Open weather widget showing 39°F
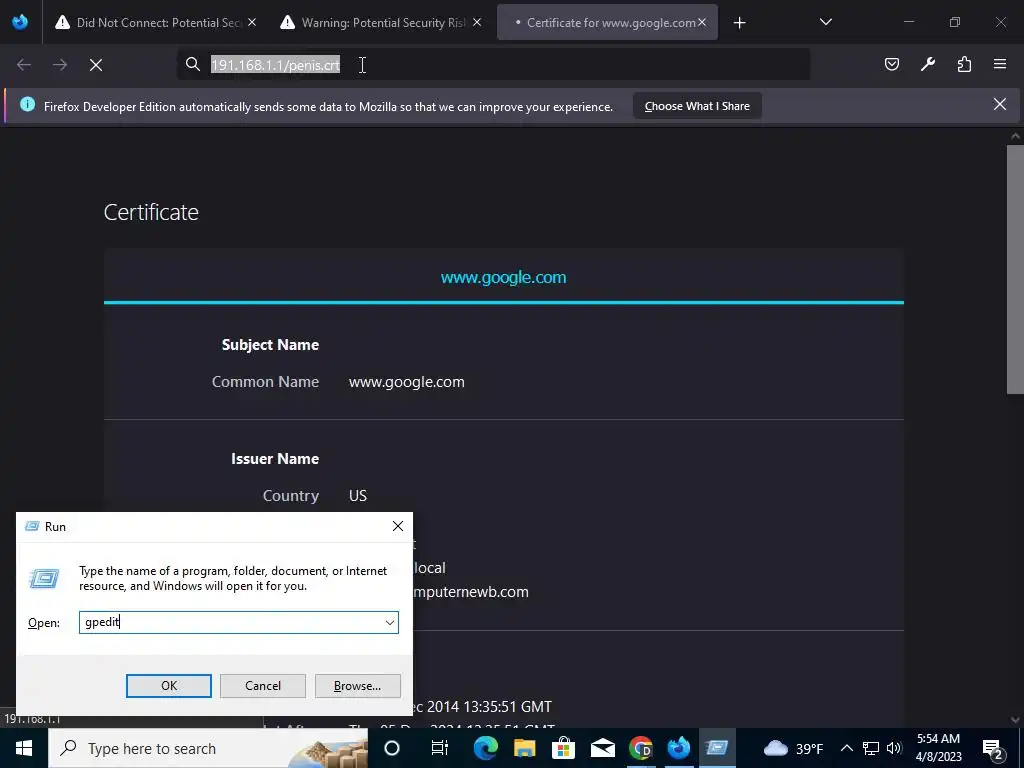Screen dimensions: 1024x768 pos(793,748)
